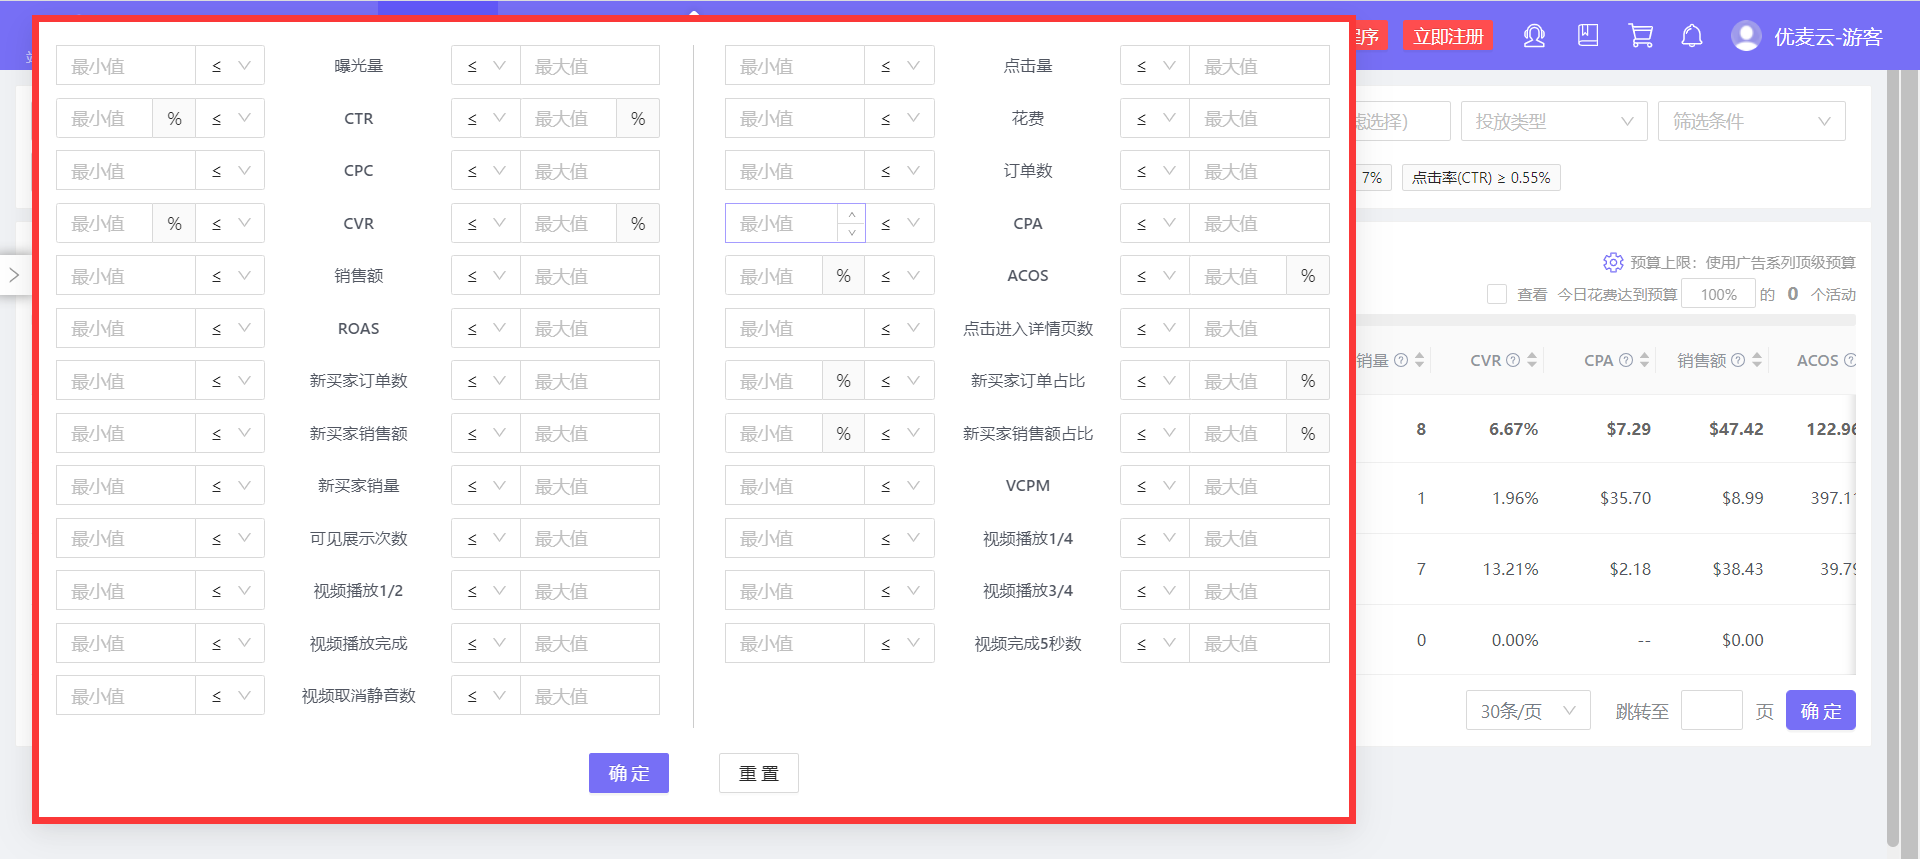Click the 视频播放完成 maximum value field
This screenshot has width=1920, height=859.
coord(590,644)
